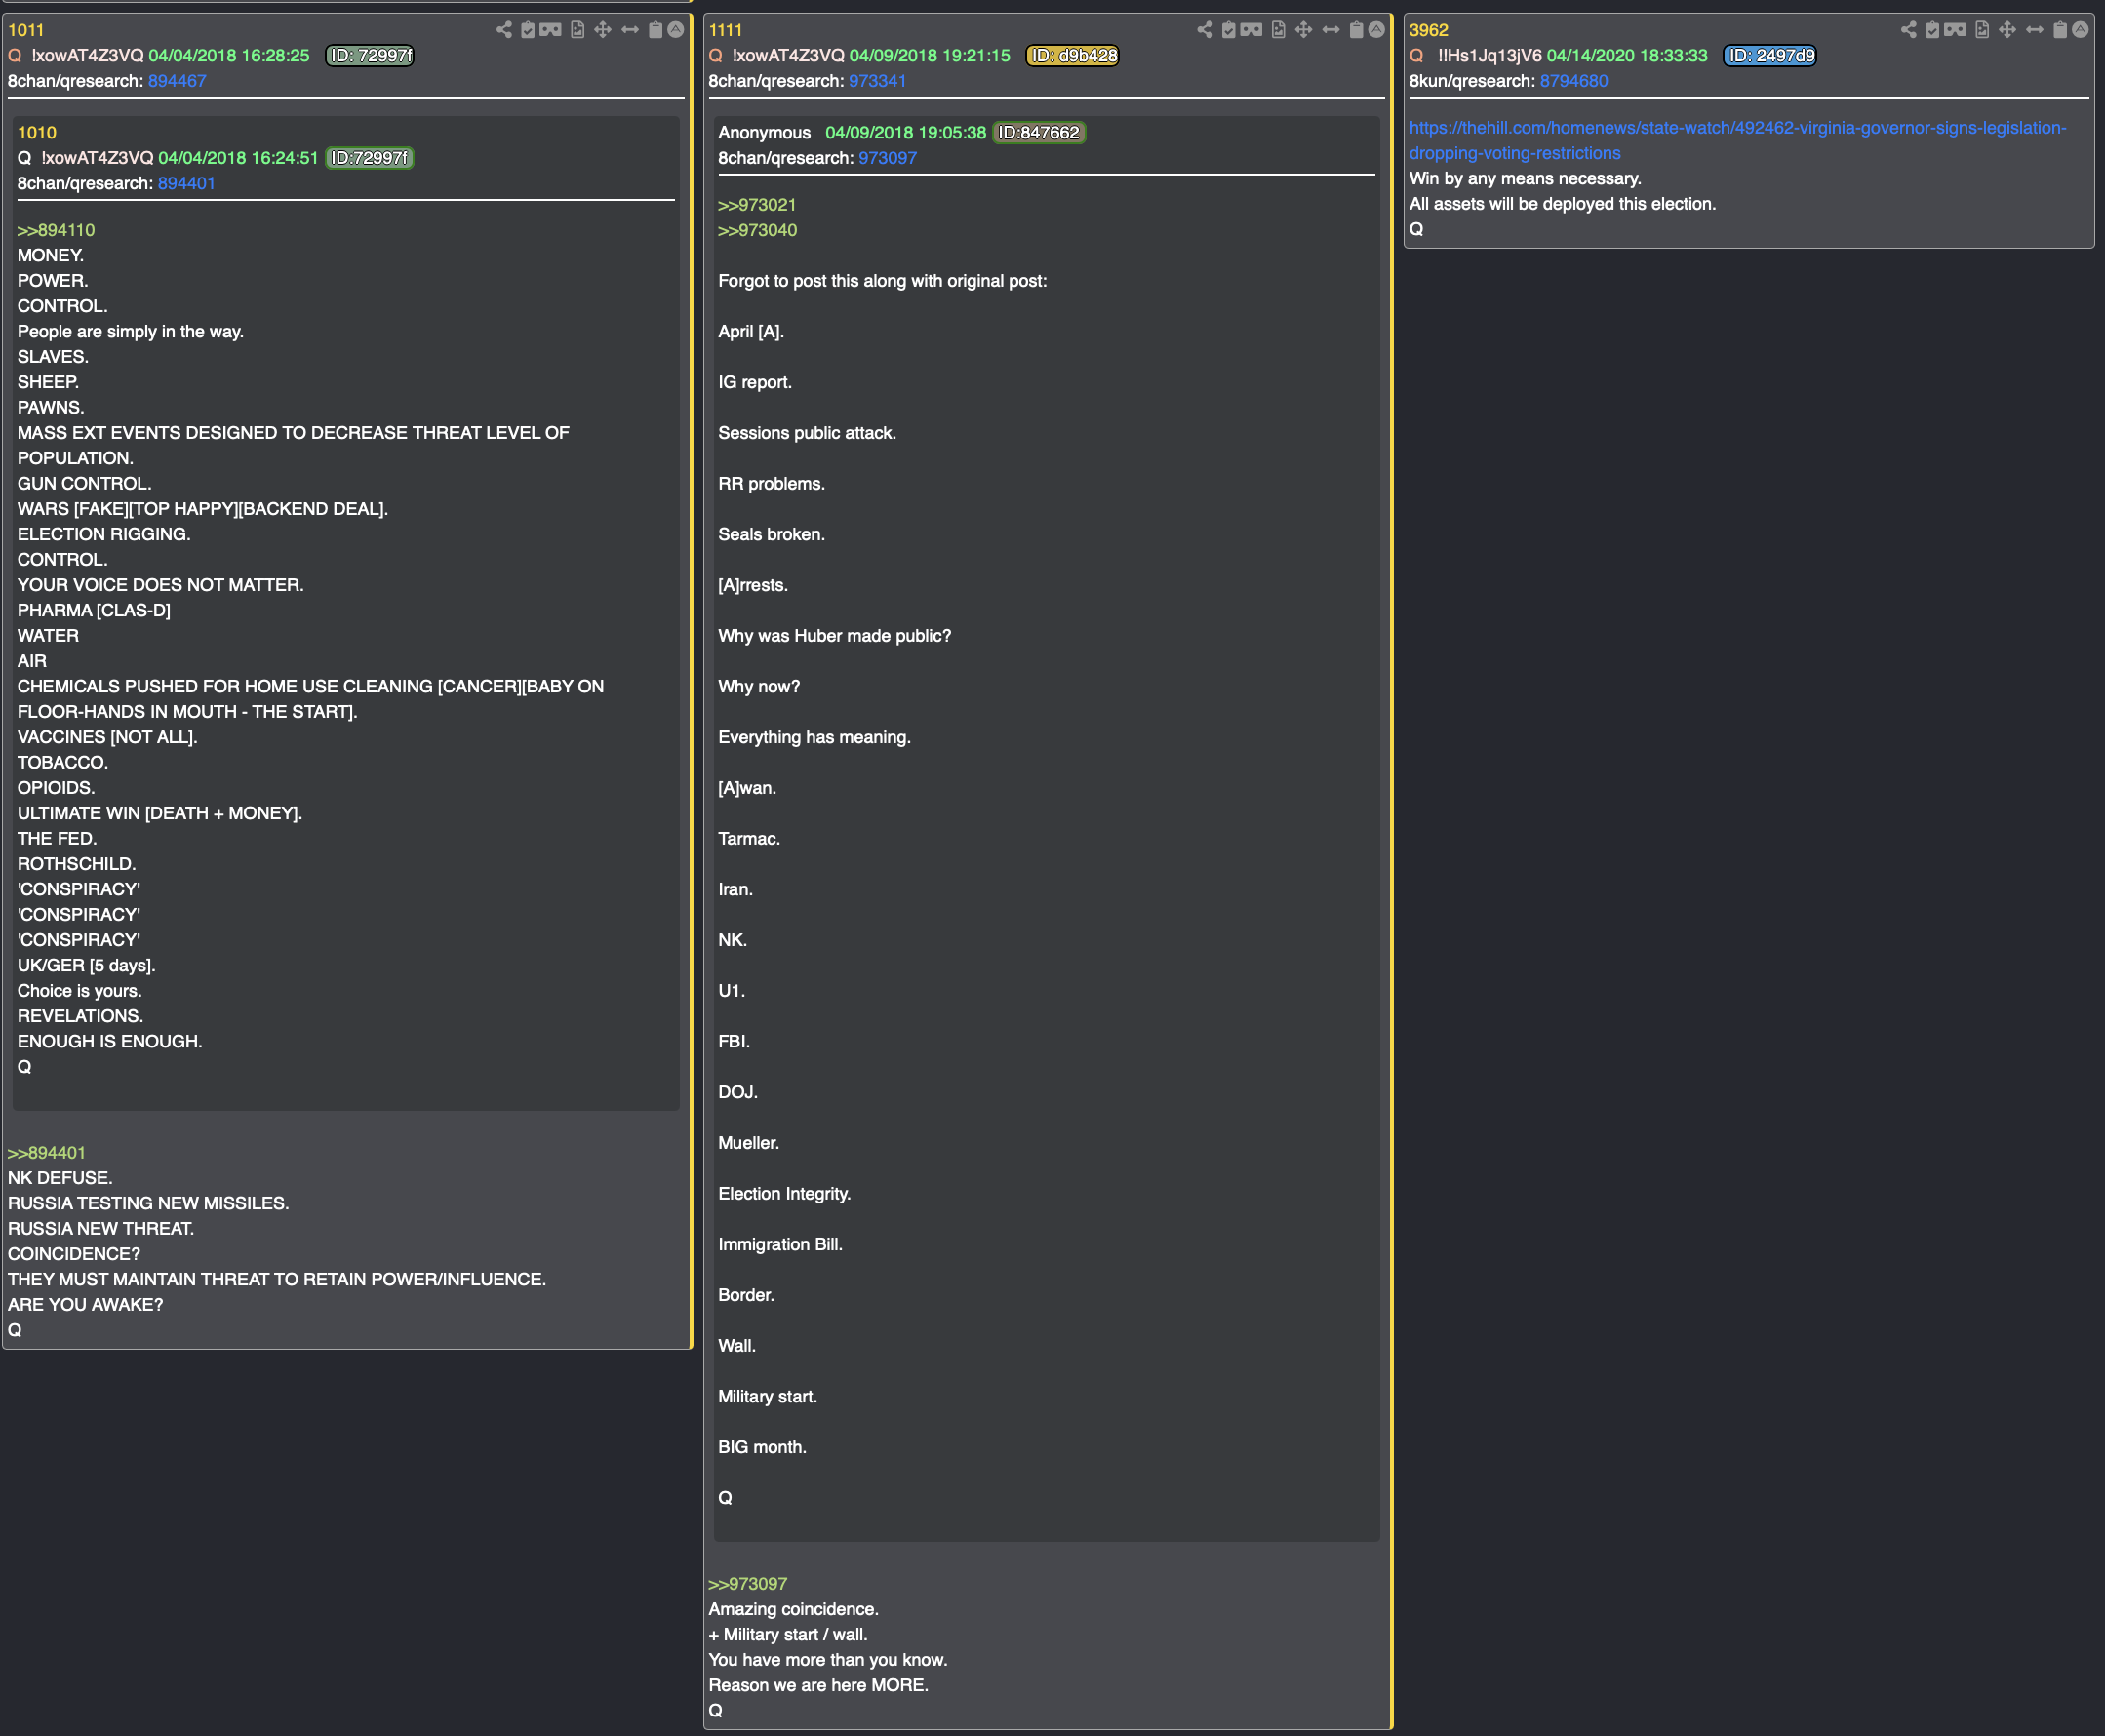Click the line 'Election Integrity.'
Viewport: 2105px width, 1736px height.
coord(784,1194)
